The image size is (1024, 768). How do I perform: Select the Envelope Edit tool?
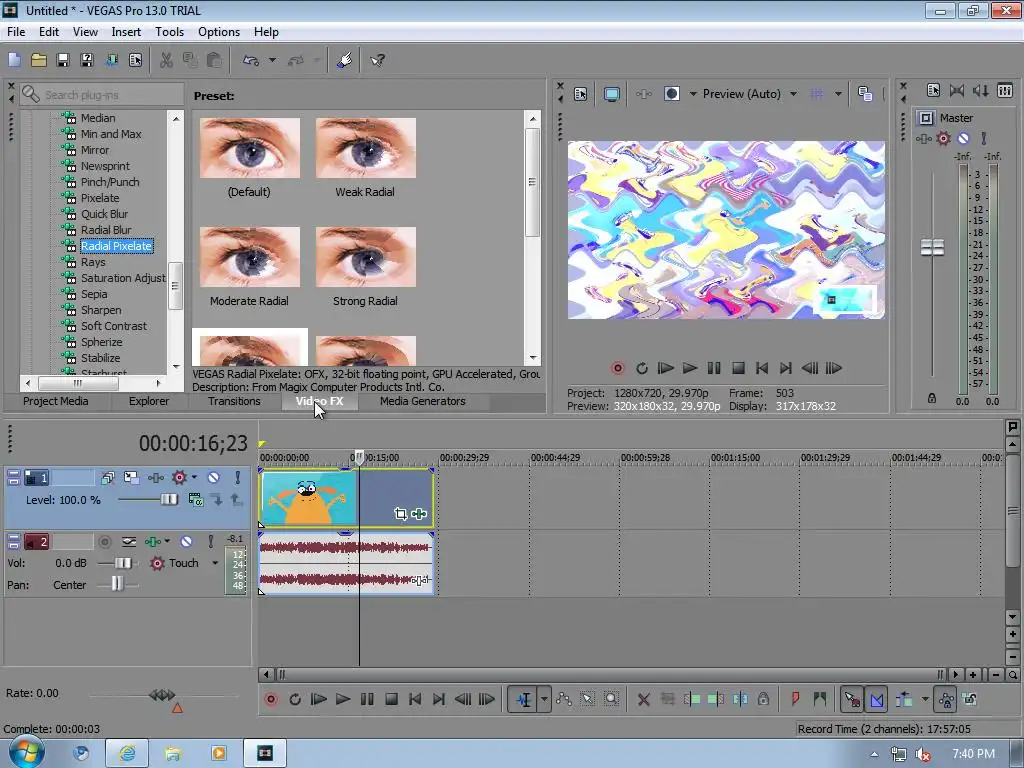[x=564, y=699]
